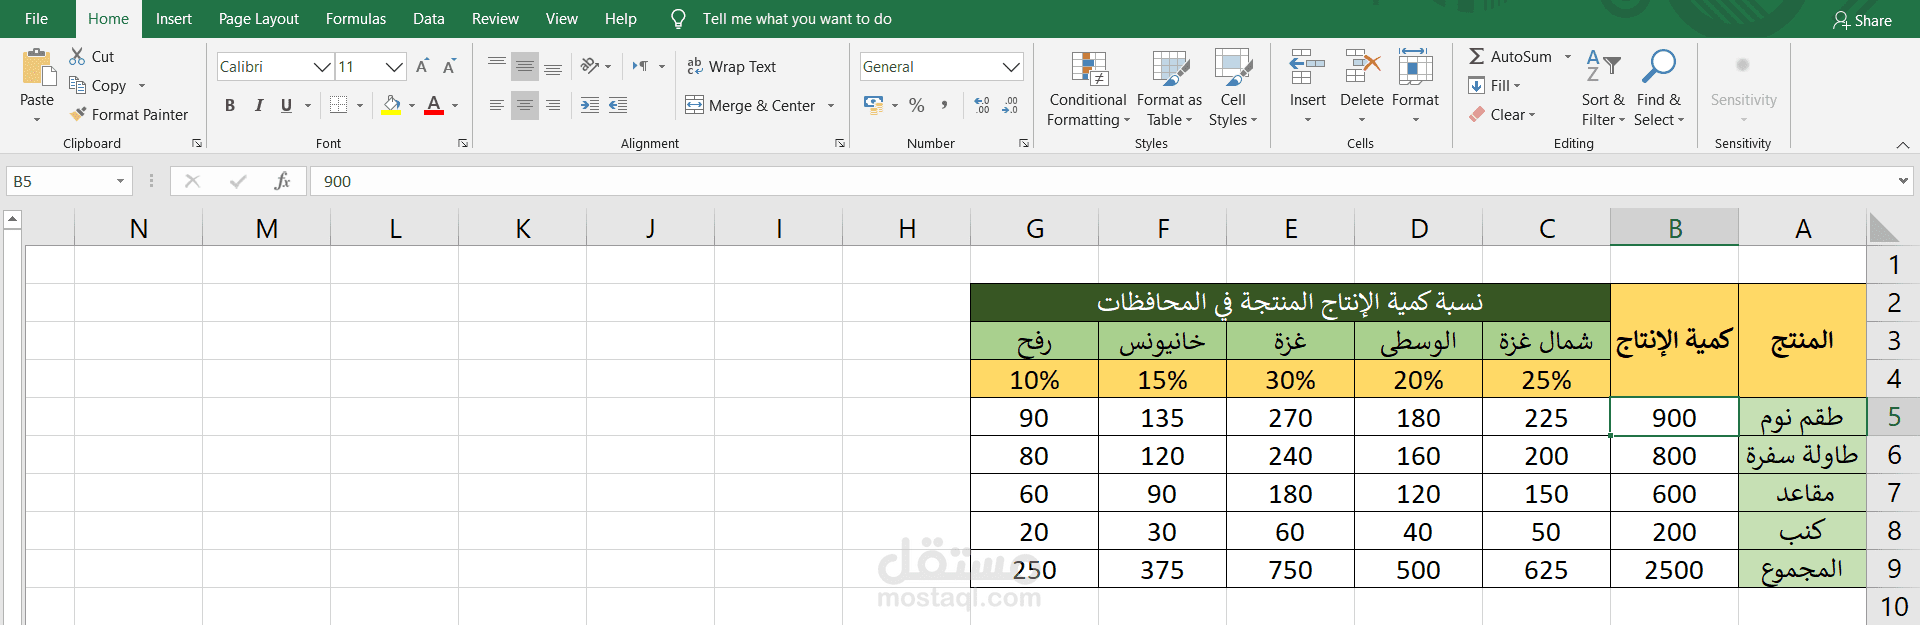Activate the Format Painter brush
This screenshot has height=625, width=1920.
78,114
